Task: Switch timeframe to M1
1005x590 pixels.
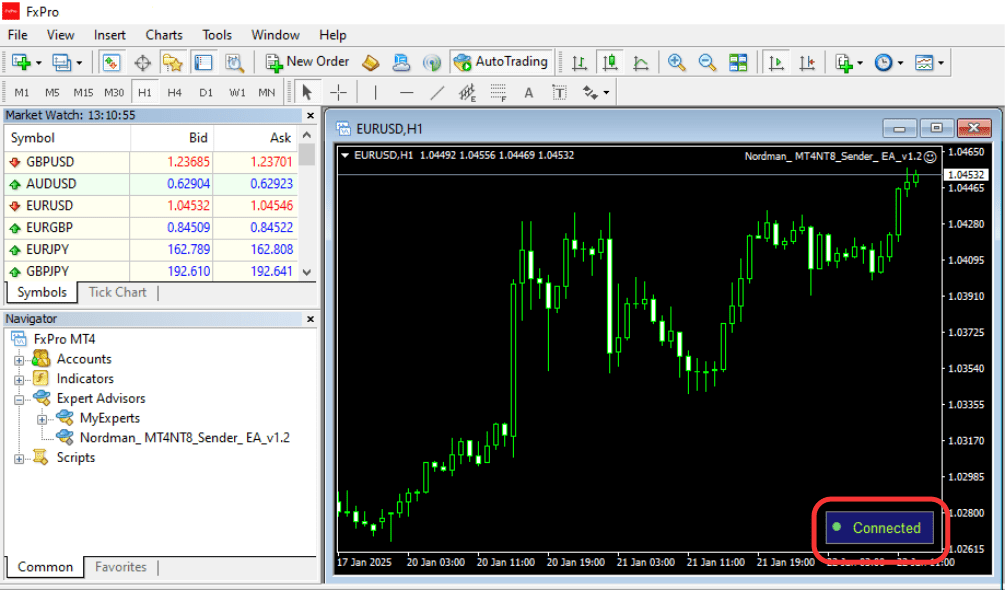Action: pyautogui.click(x=22, y=92)
